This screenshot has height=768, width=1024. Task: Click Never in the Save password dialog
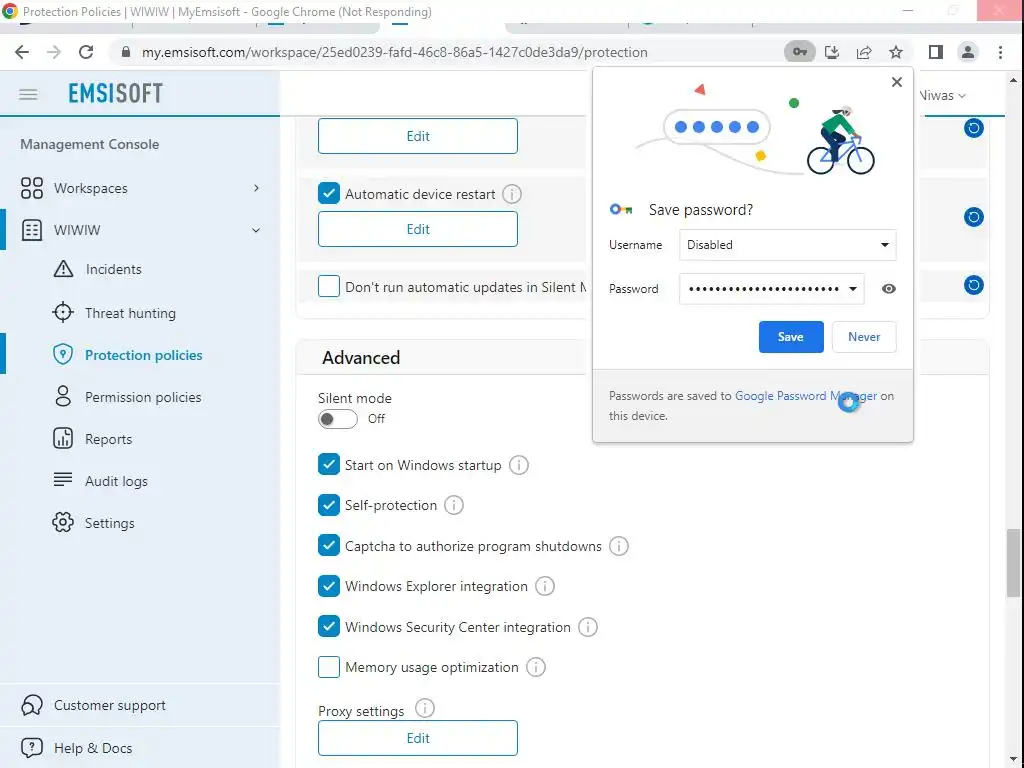click(864, 337)
